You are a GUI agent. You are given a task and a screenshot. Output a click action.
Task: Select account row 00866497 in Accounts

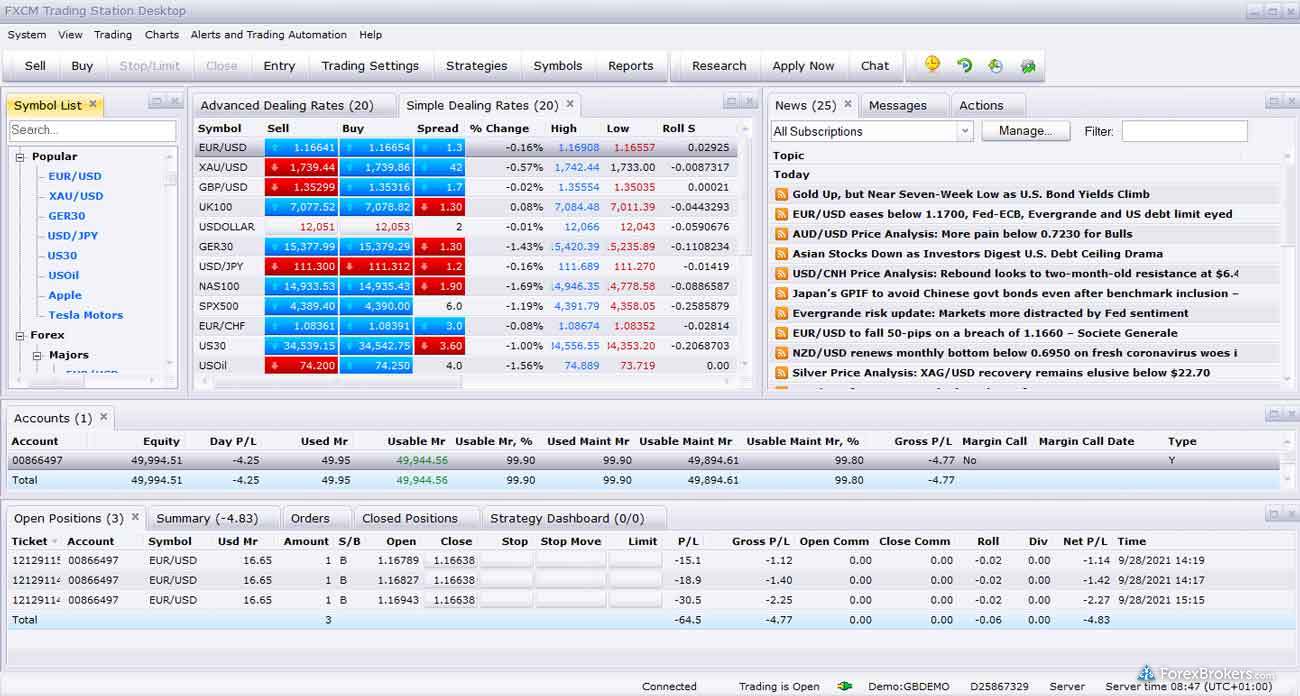[x=644, y=460]
